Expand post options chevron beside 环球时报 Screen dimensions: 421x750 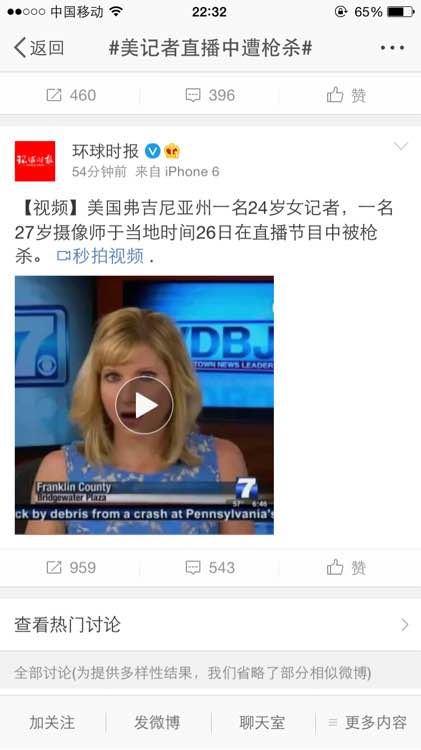click(x=400, y=146)
